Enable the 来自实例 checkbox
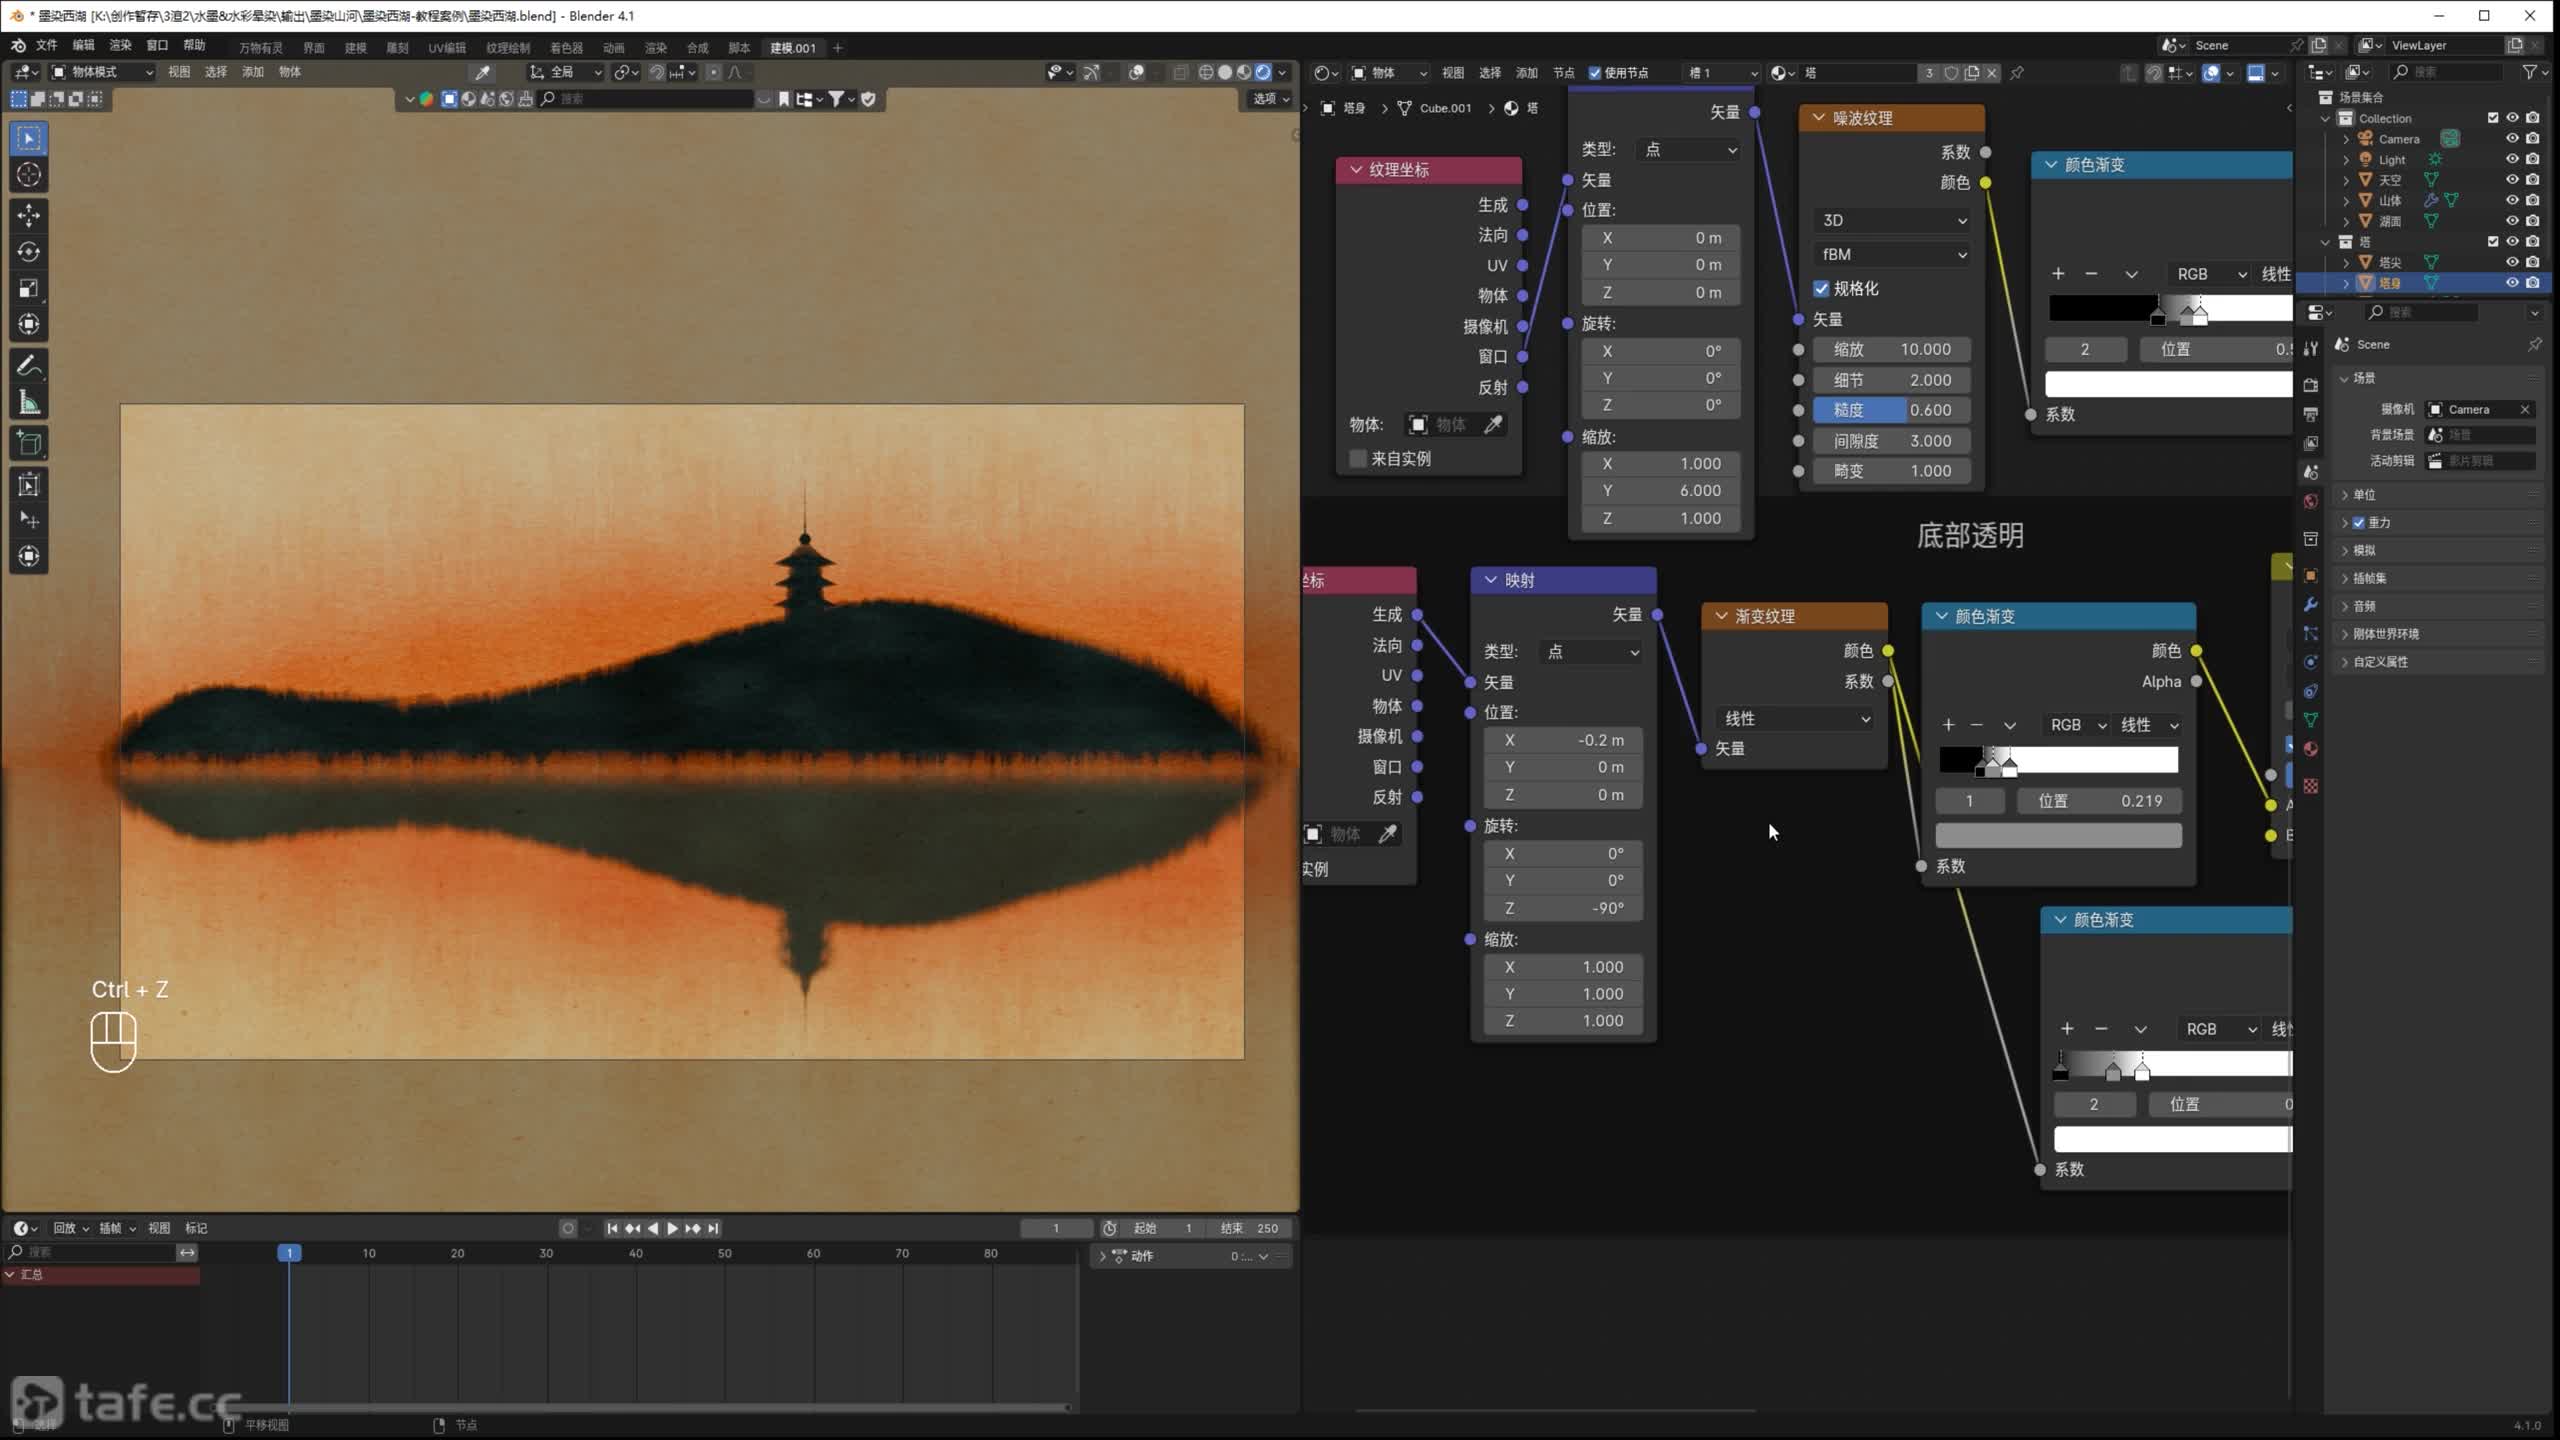This screenshot has height=1440, width=2560. (1358, 459)
